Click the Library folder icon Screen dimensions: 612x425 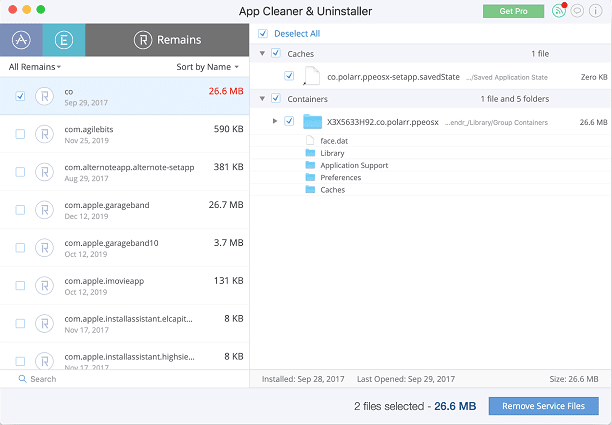(x=310, y=153)
